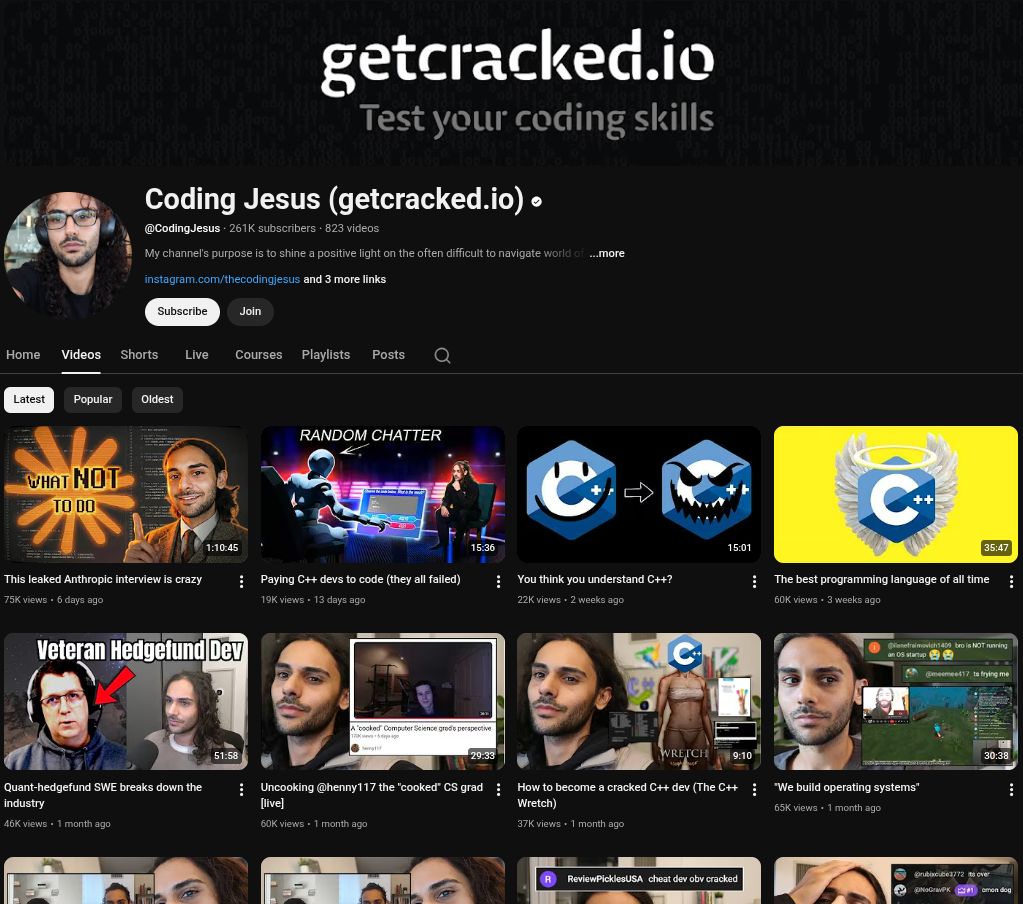Click the 823 videos count text
This screenshot has height=904, width=1023.
pos(352,228)
